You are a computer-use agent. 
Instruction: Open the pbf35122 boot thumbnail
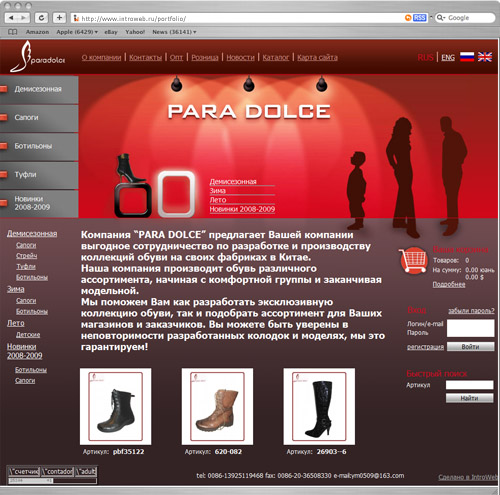pyautogui.click(x=115, y=406)
